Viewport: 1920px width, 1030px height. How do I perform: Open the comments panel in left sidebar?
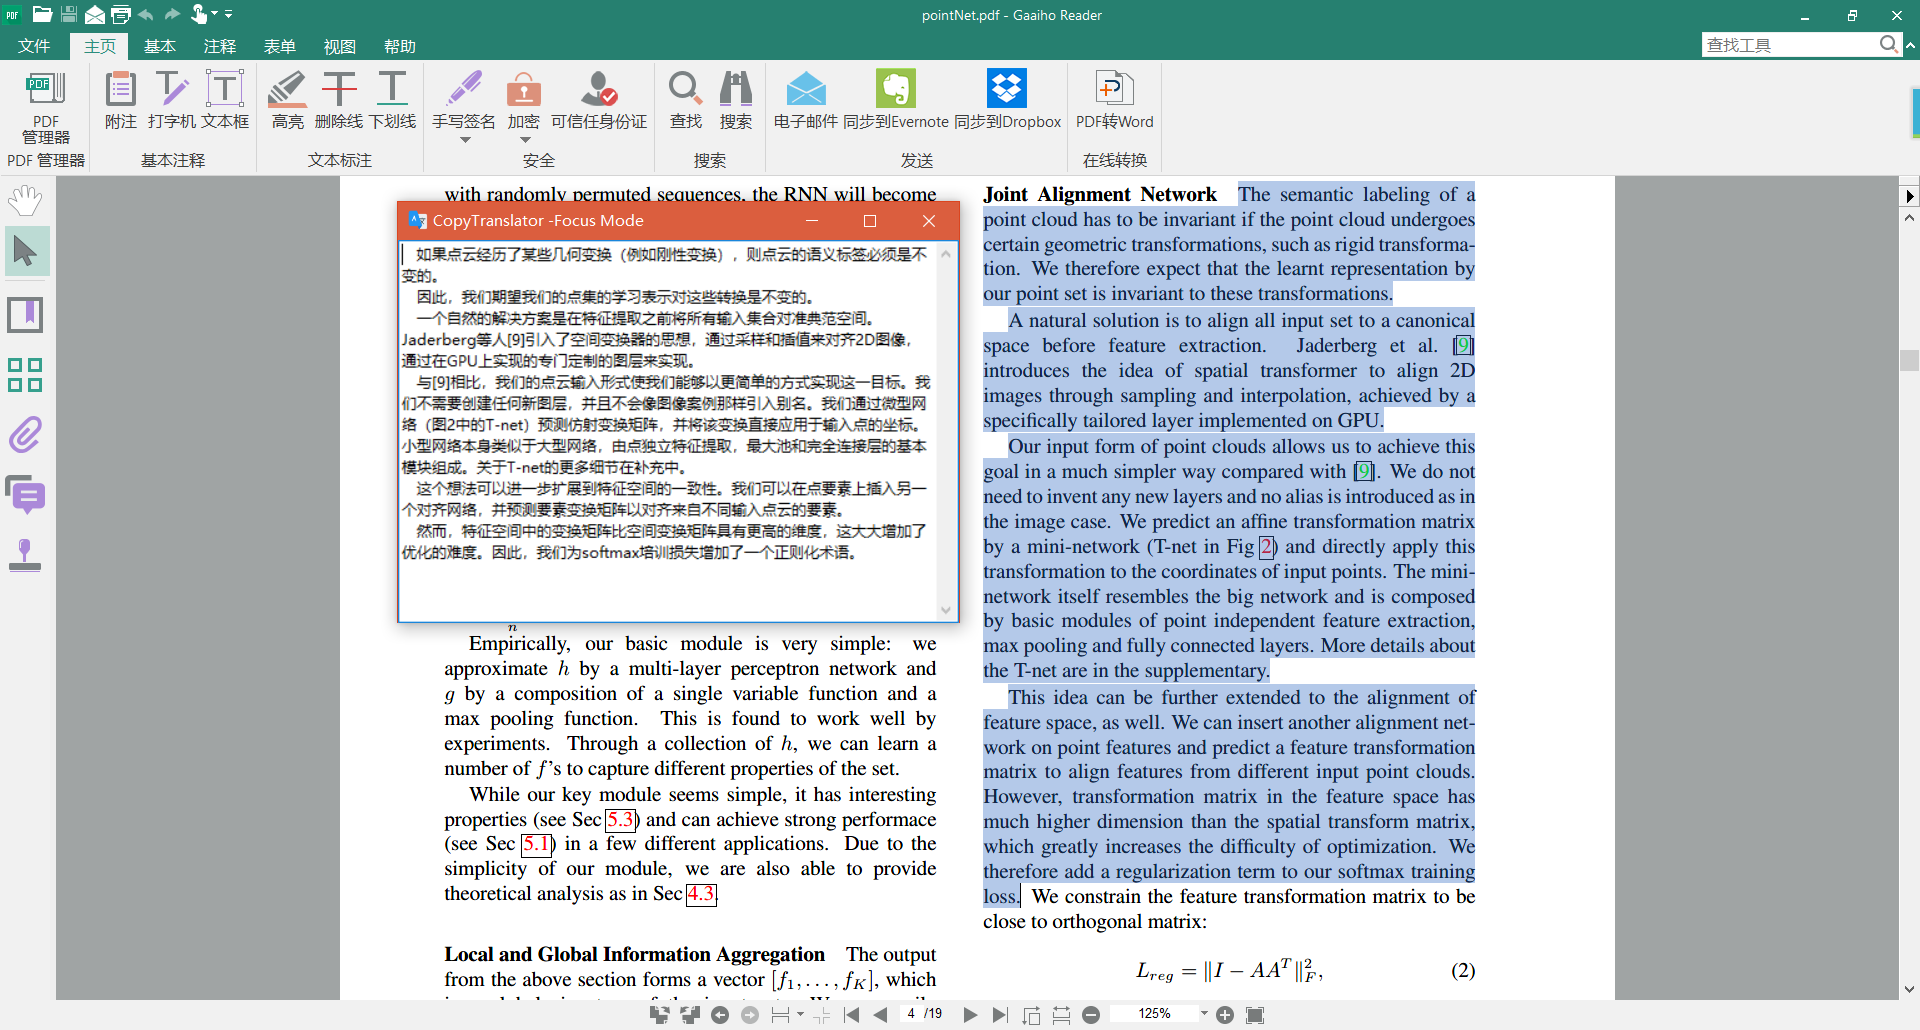(x=25, y=495)
